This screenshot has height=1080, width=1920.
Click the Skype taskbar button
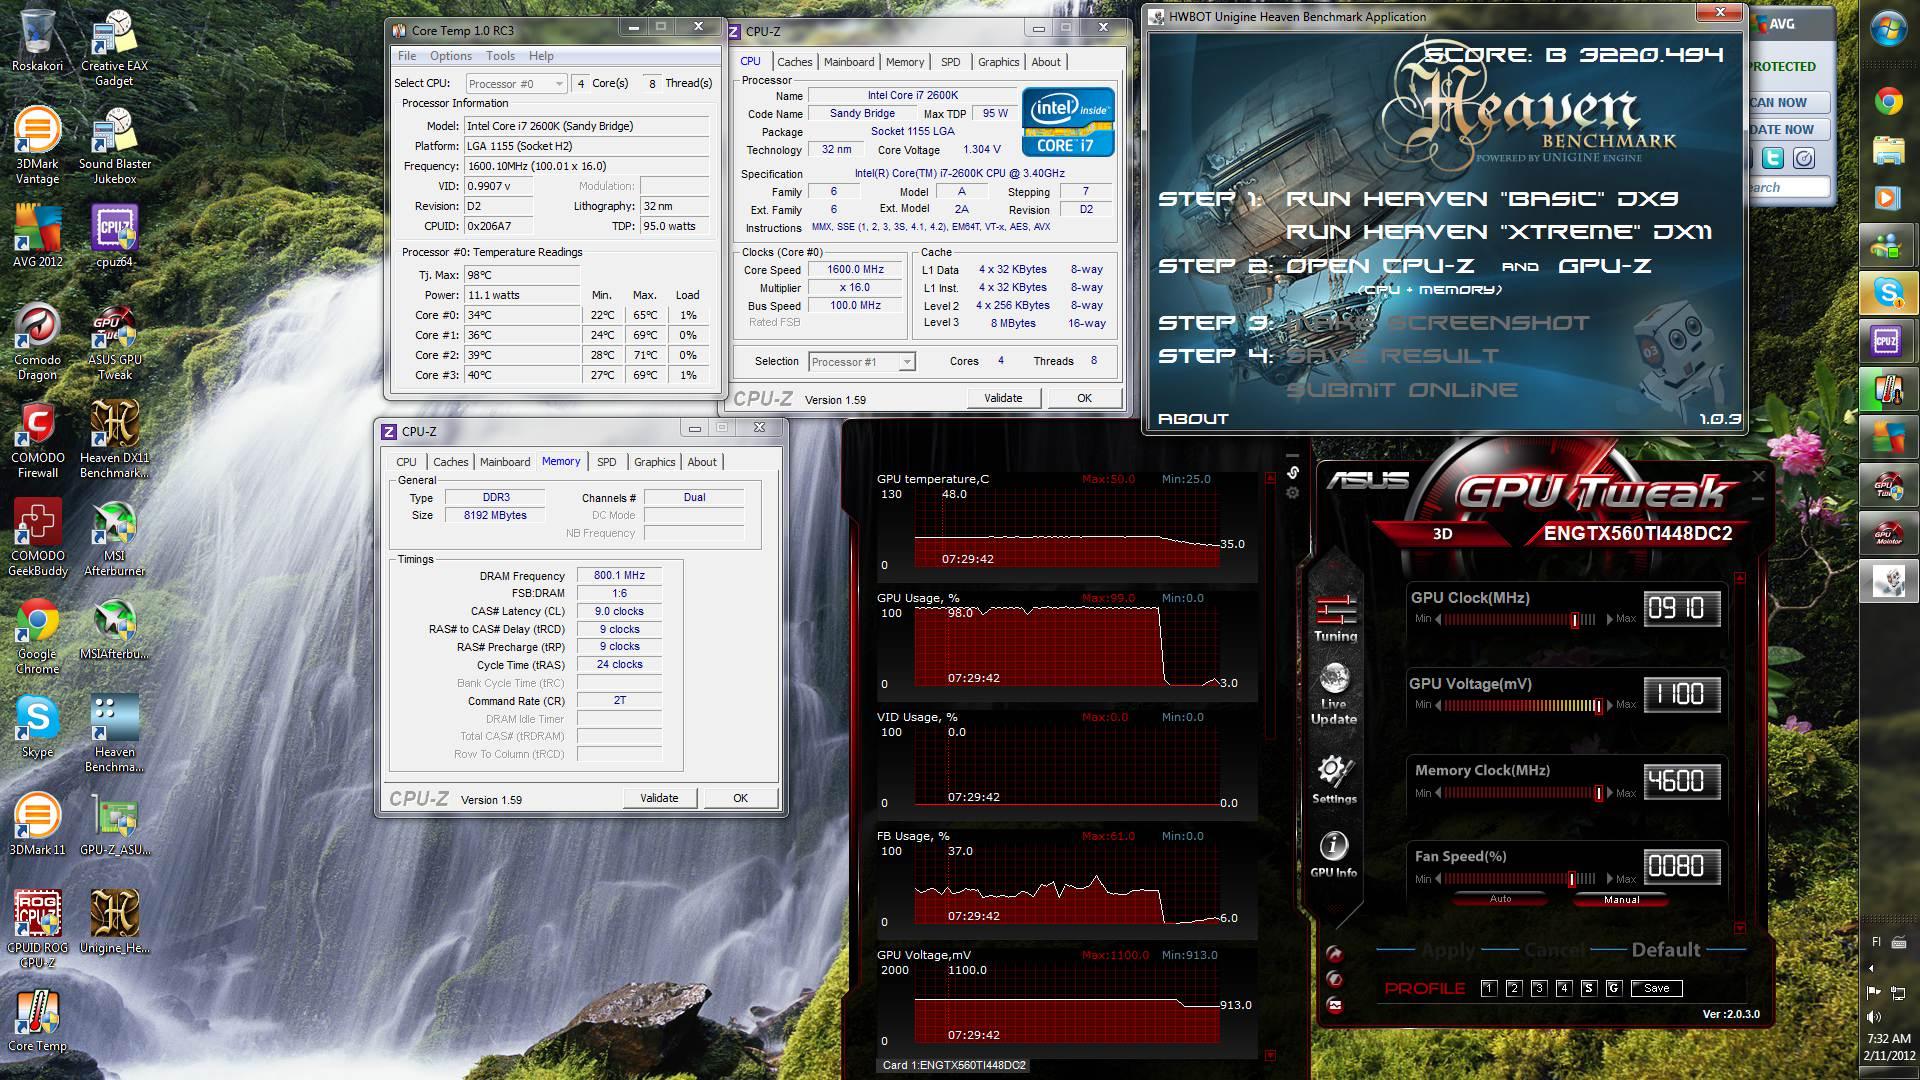point(1888,293)
